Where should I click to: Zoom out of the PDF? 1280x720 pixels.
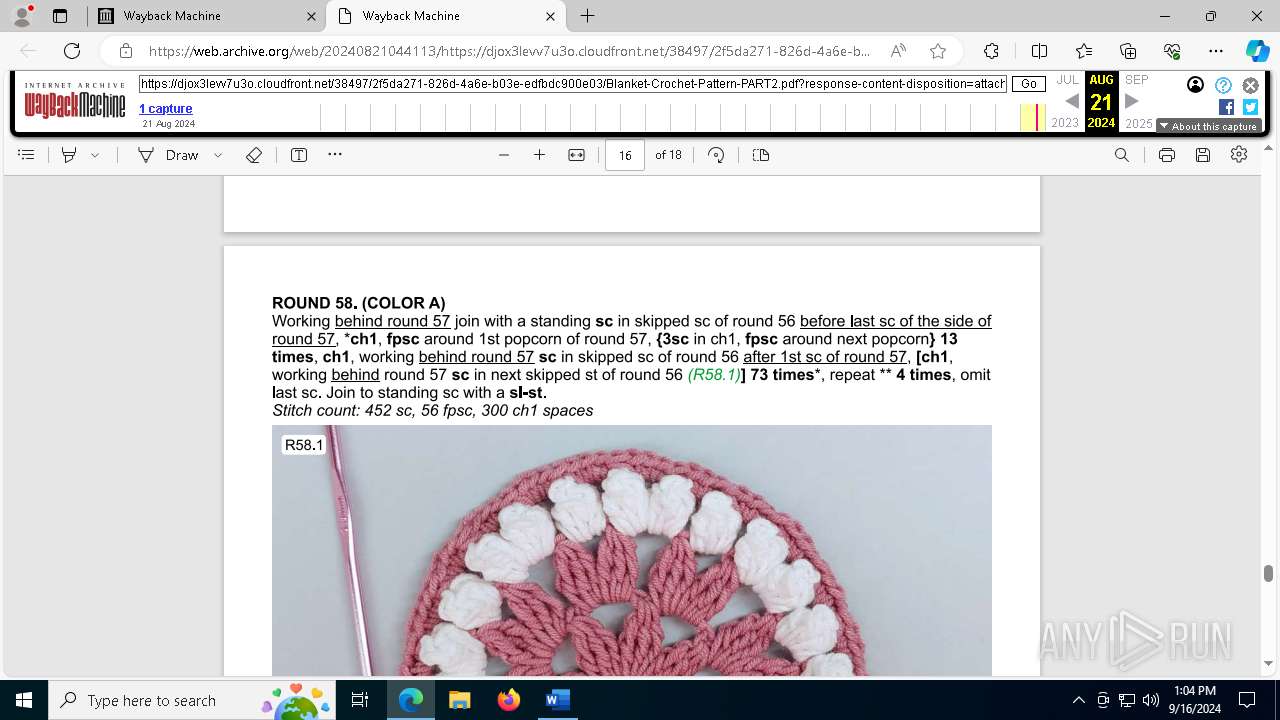(504, 155)
